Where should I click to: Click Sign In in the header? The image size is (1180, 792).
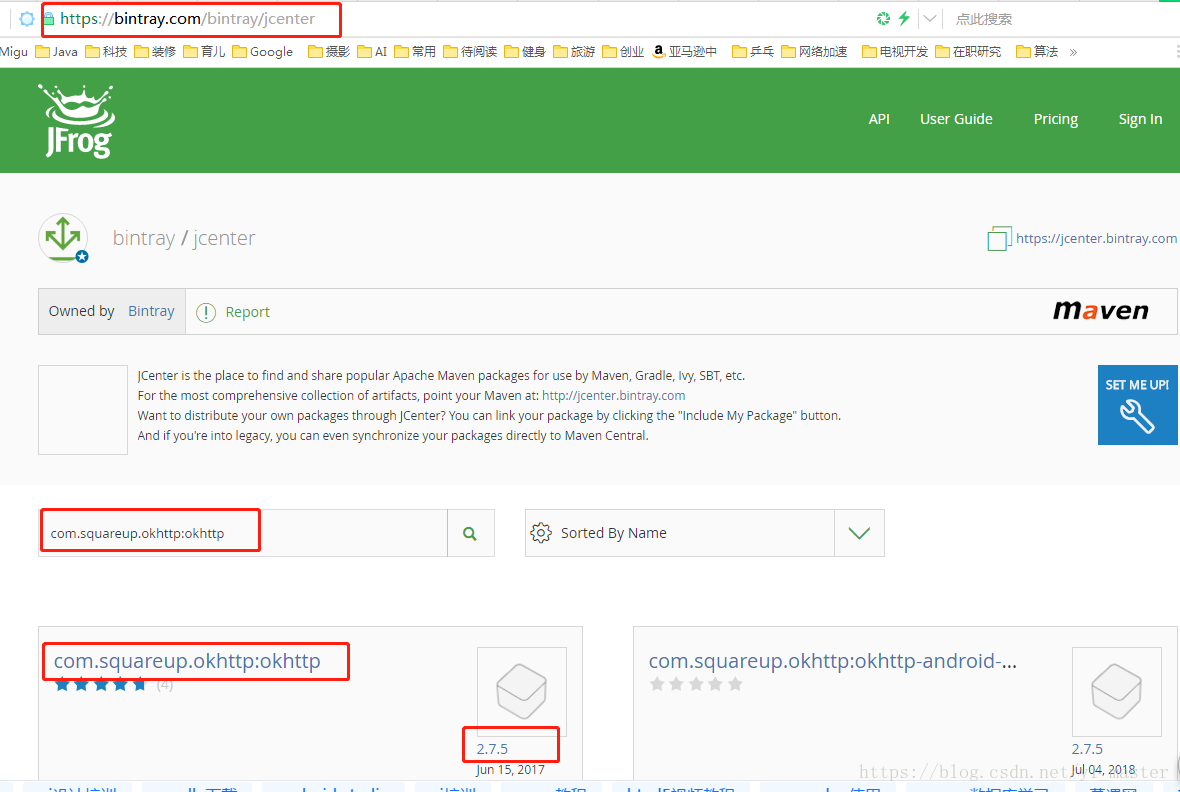(1140, 119)
